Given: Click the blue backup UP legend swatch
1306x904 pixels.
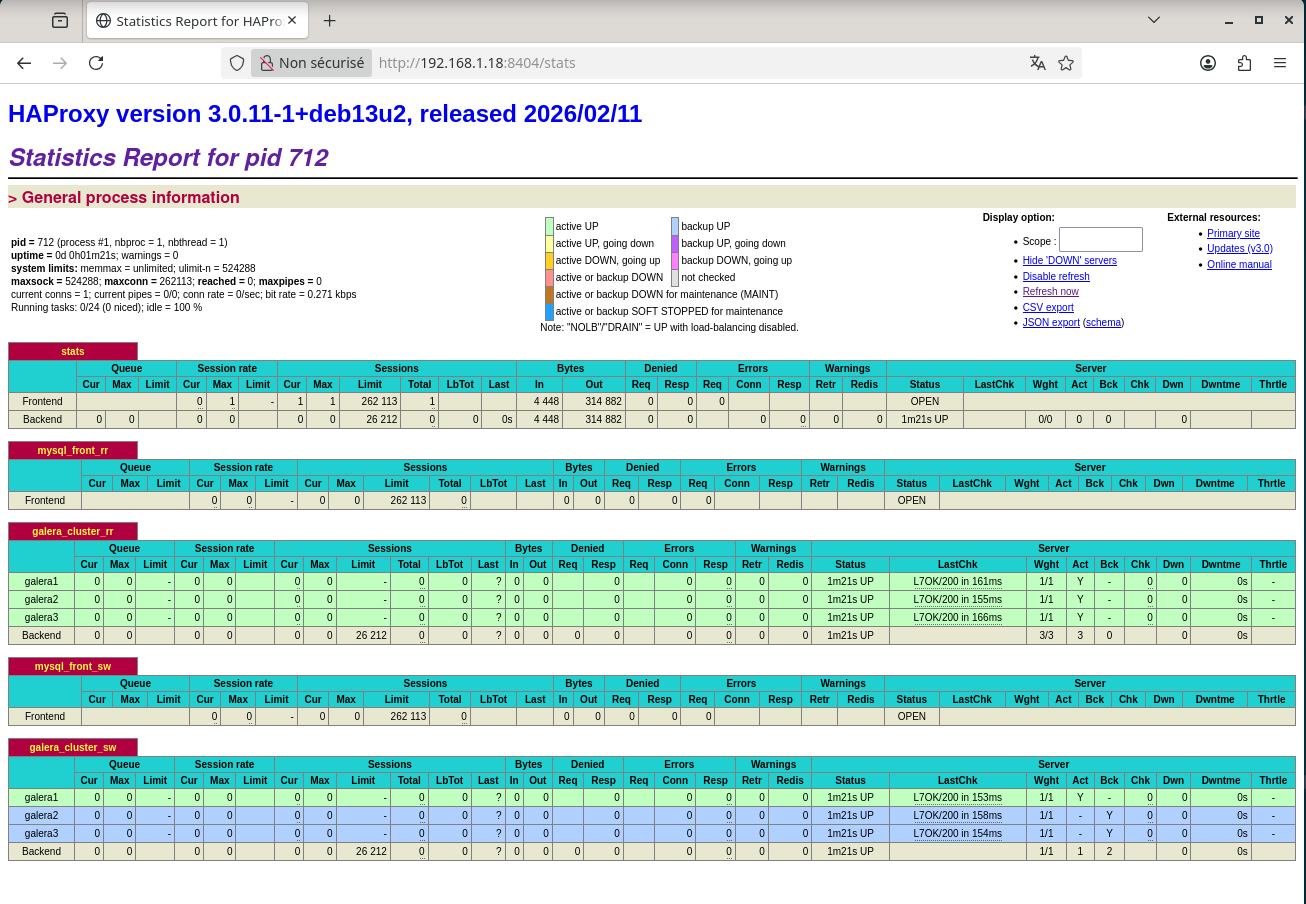Looking at the screenshot, I should [x=675, y=227].
